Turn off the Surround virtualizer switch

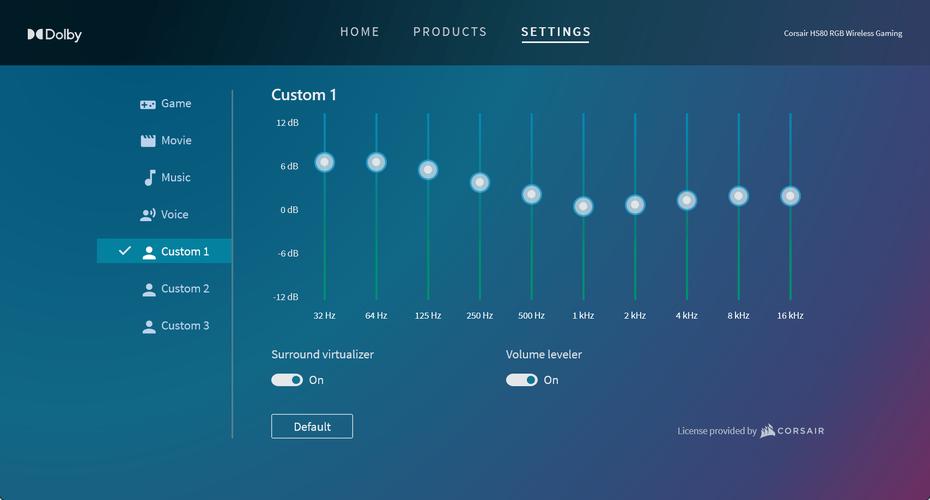coord(287,380)
